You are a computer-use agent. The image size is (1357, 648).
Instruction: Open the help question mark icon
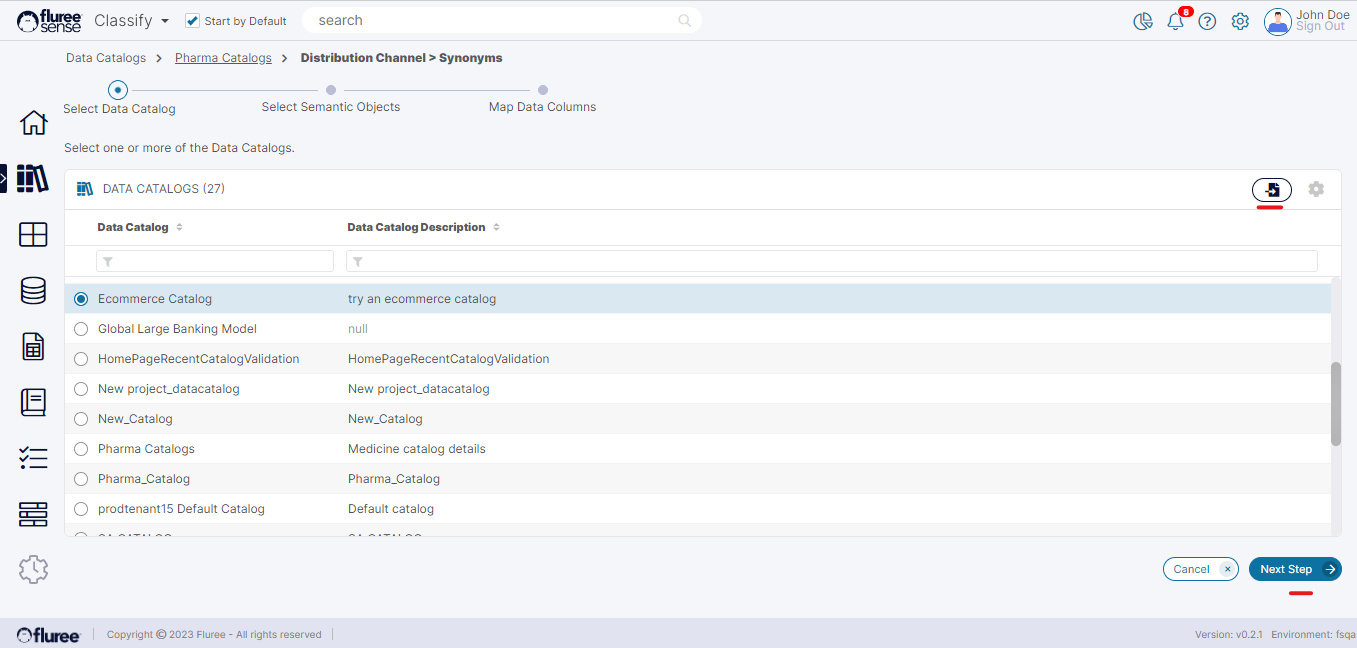[1207, 21]
